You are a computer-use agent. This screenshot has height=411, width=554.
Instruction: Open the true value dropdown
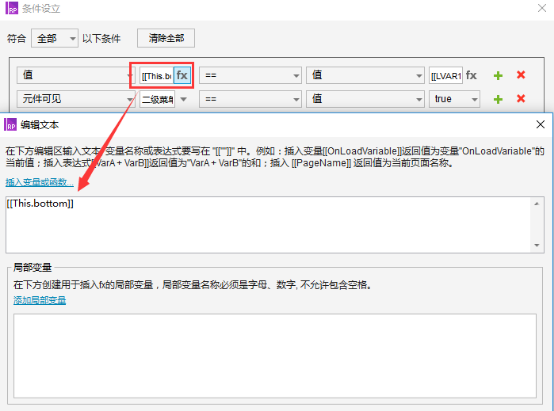pyautogui.click(x=454, y=99)
